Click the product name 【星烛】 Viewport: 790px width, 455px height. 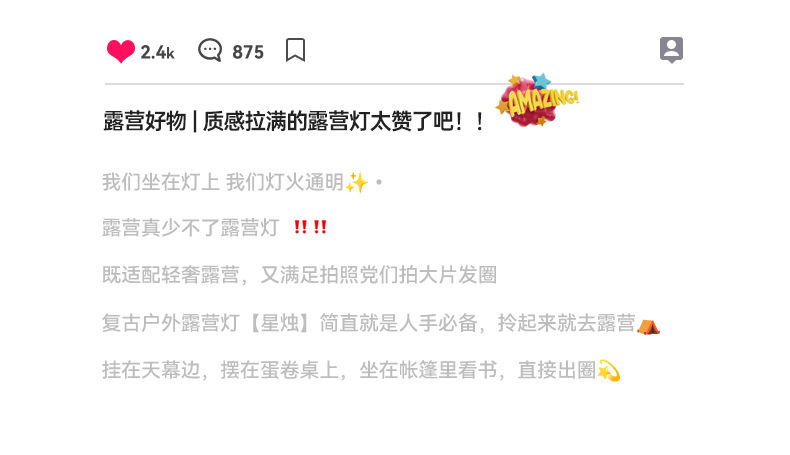(280, 323)
